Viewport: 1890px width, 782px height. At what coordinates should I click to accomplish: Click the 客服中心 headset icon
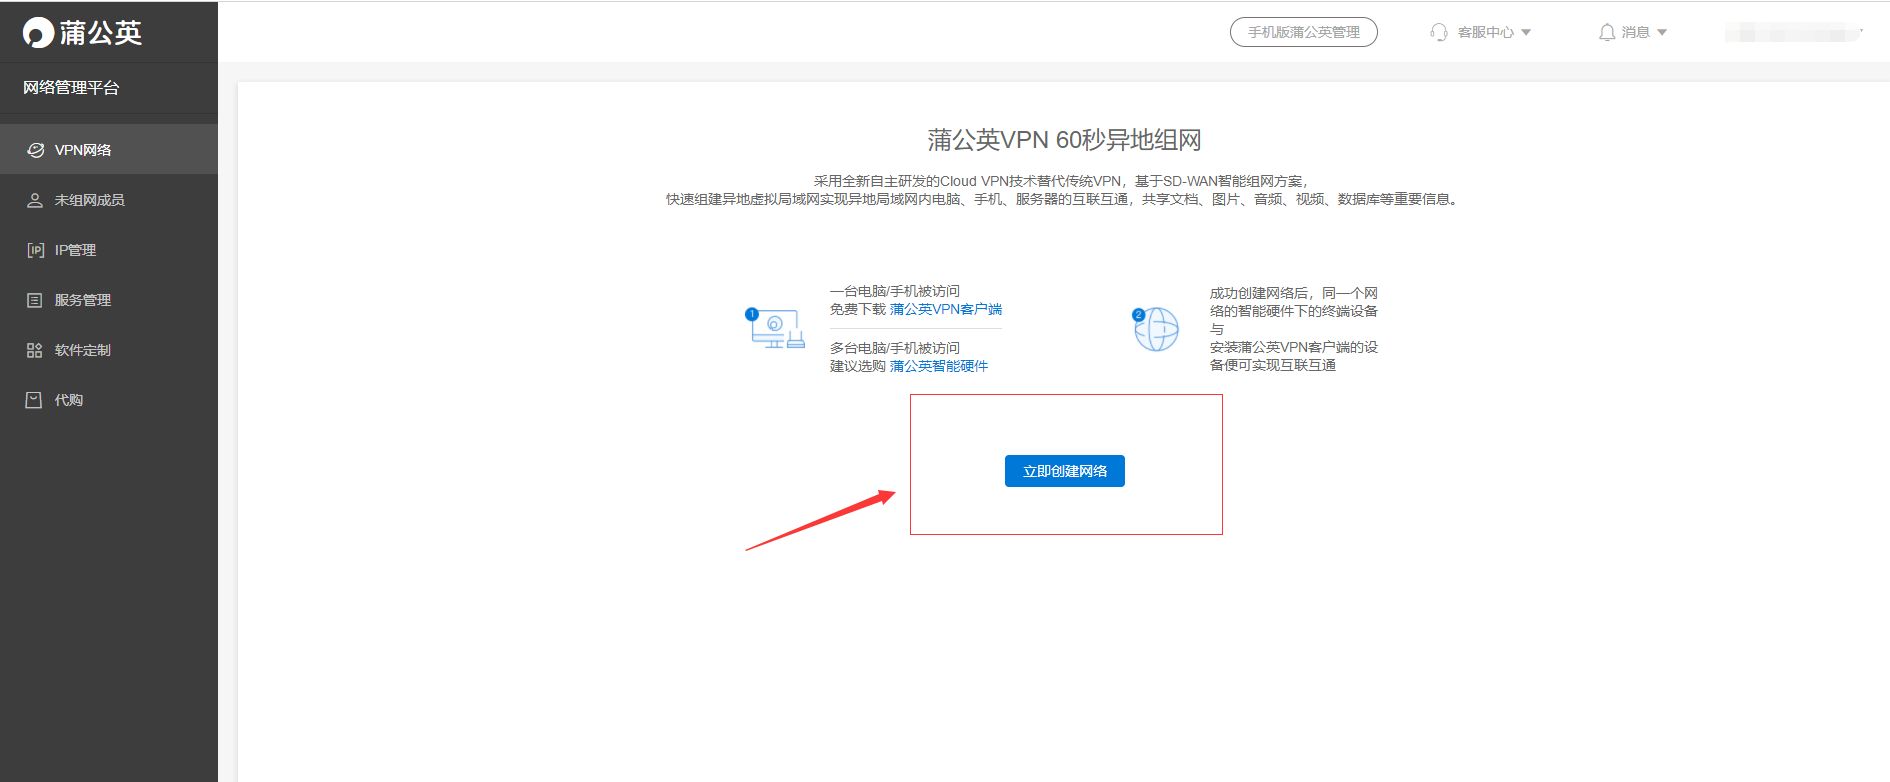pos(1439,32)
